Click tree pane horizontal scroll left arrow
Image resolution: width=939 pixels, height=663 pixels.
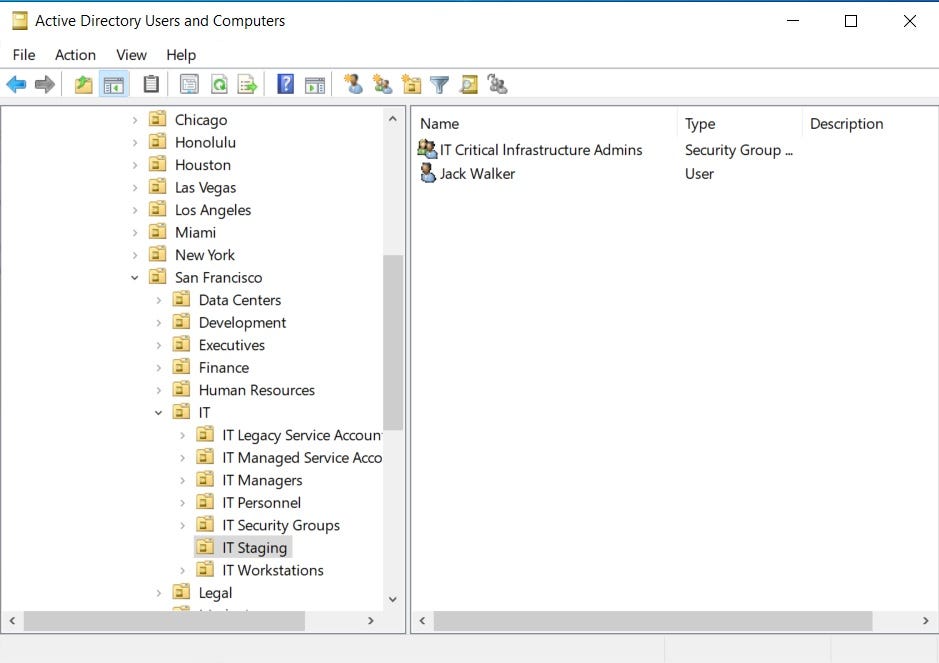click(12, 621)
